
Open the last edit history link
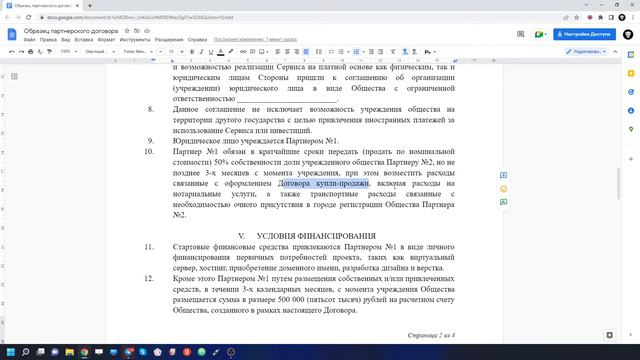click(255, 40)
